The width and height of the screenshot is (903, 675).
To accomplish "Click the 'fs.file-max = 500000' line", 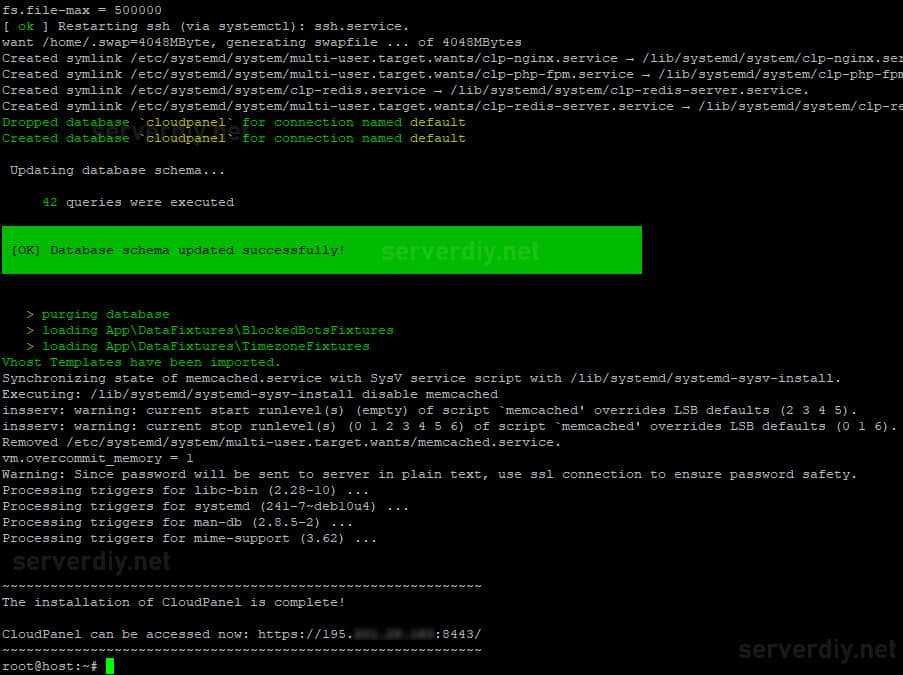I will click(x=82, y=10).
